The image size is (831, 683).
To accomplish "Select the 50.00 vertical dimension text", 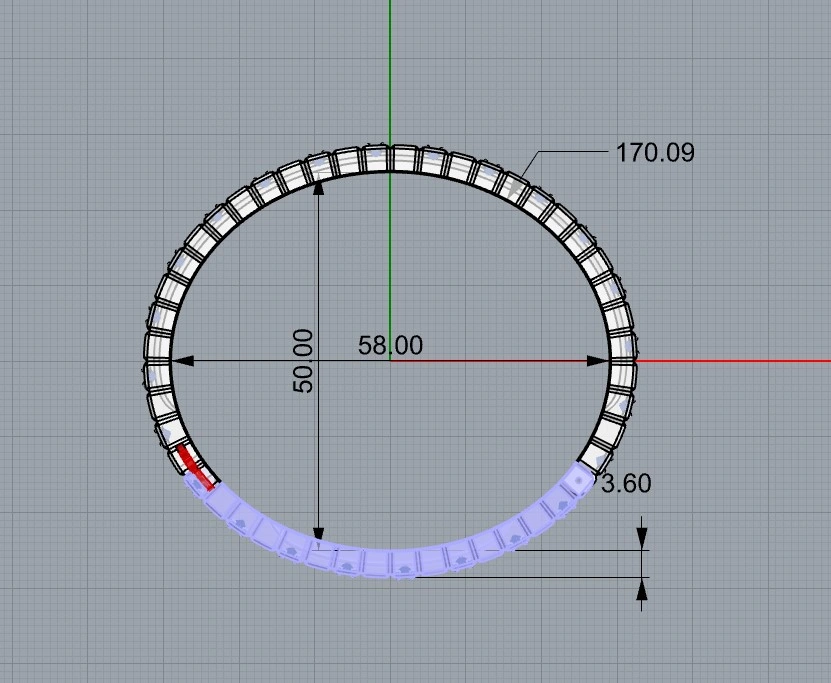I will point(303,360).
